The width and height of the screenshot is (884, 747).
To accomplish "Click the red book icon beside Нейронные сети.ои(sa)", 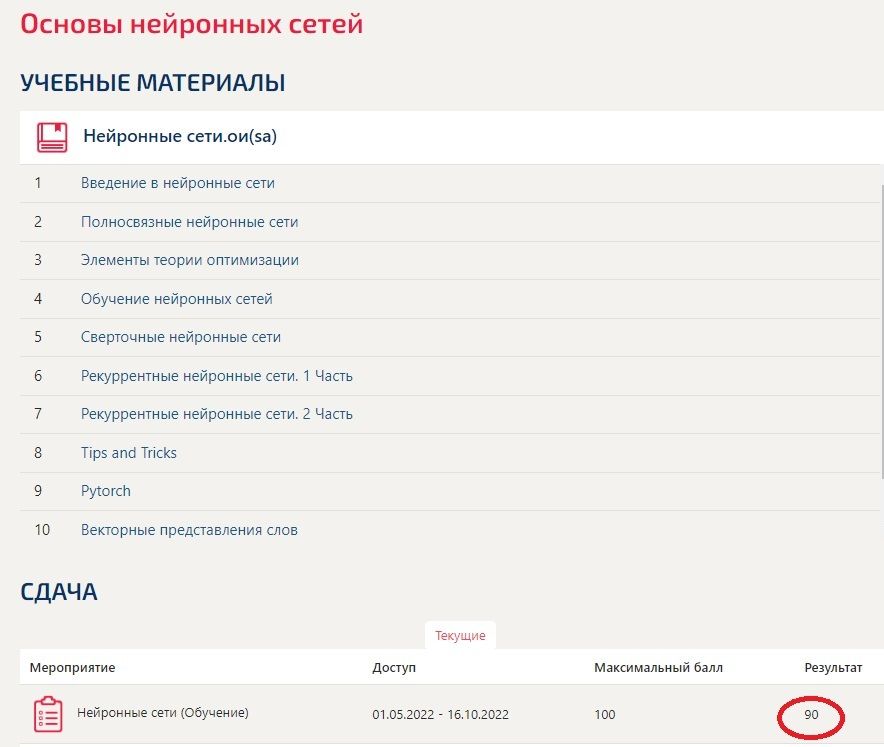I will coord(52,137).
